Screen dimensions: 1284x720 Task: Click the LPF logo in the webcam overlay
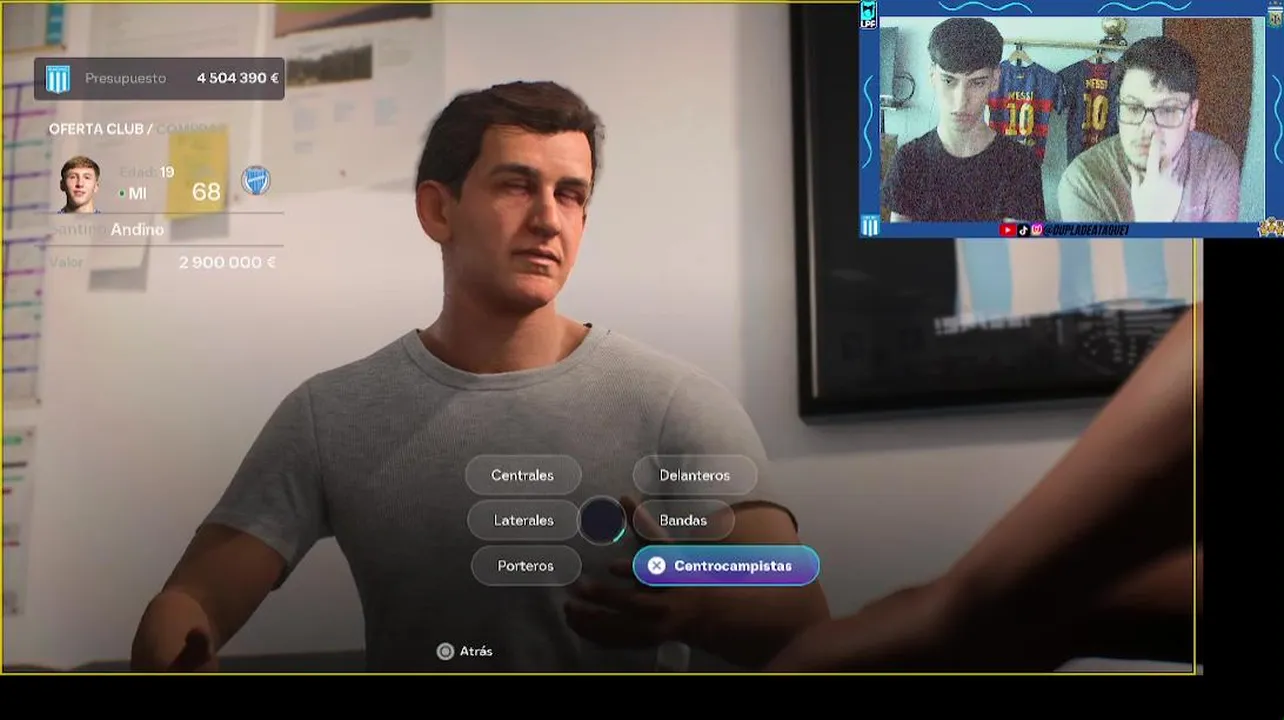(x=868, y=14)
